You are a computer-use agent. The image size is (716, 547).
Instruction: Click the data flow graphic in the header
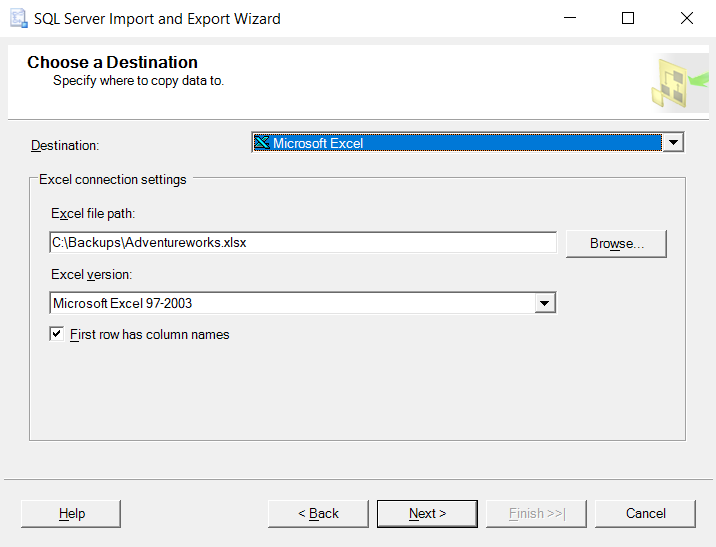click(x=679, y=83)
